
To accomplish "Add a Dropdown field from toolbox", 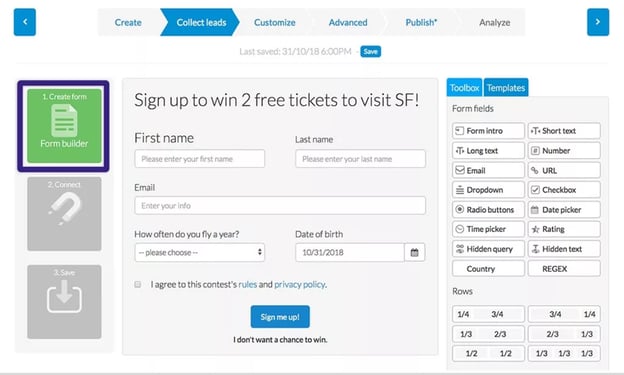I will [488, 190].
